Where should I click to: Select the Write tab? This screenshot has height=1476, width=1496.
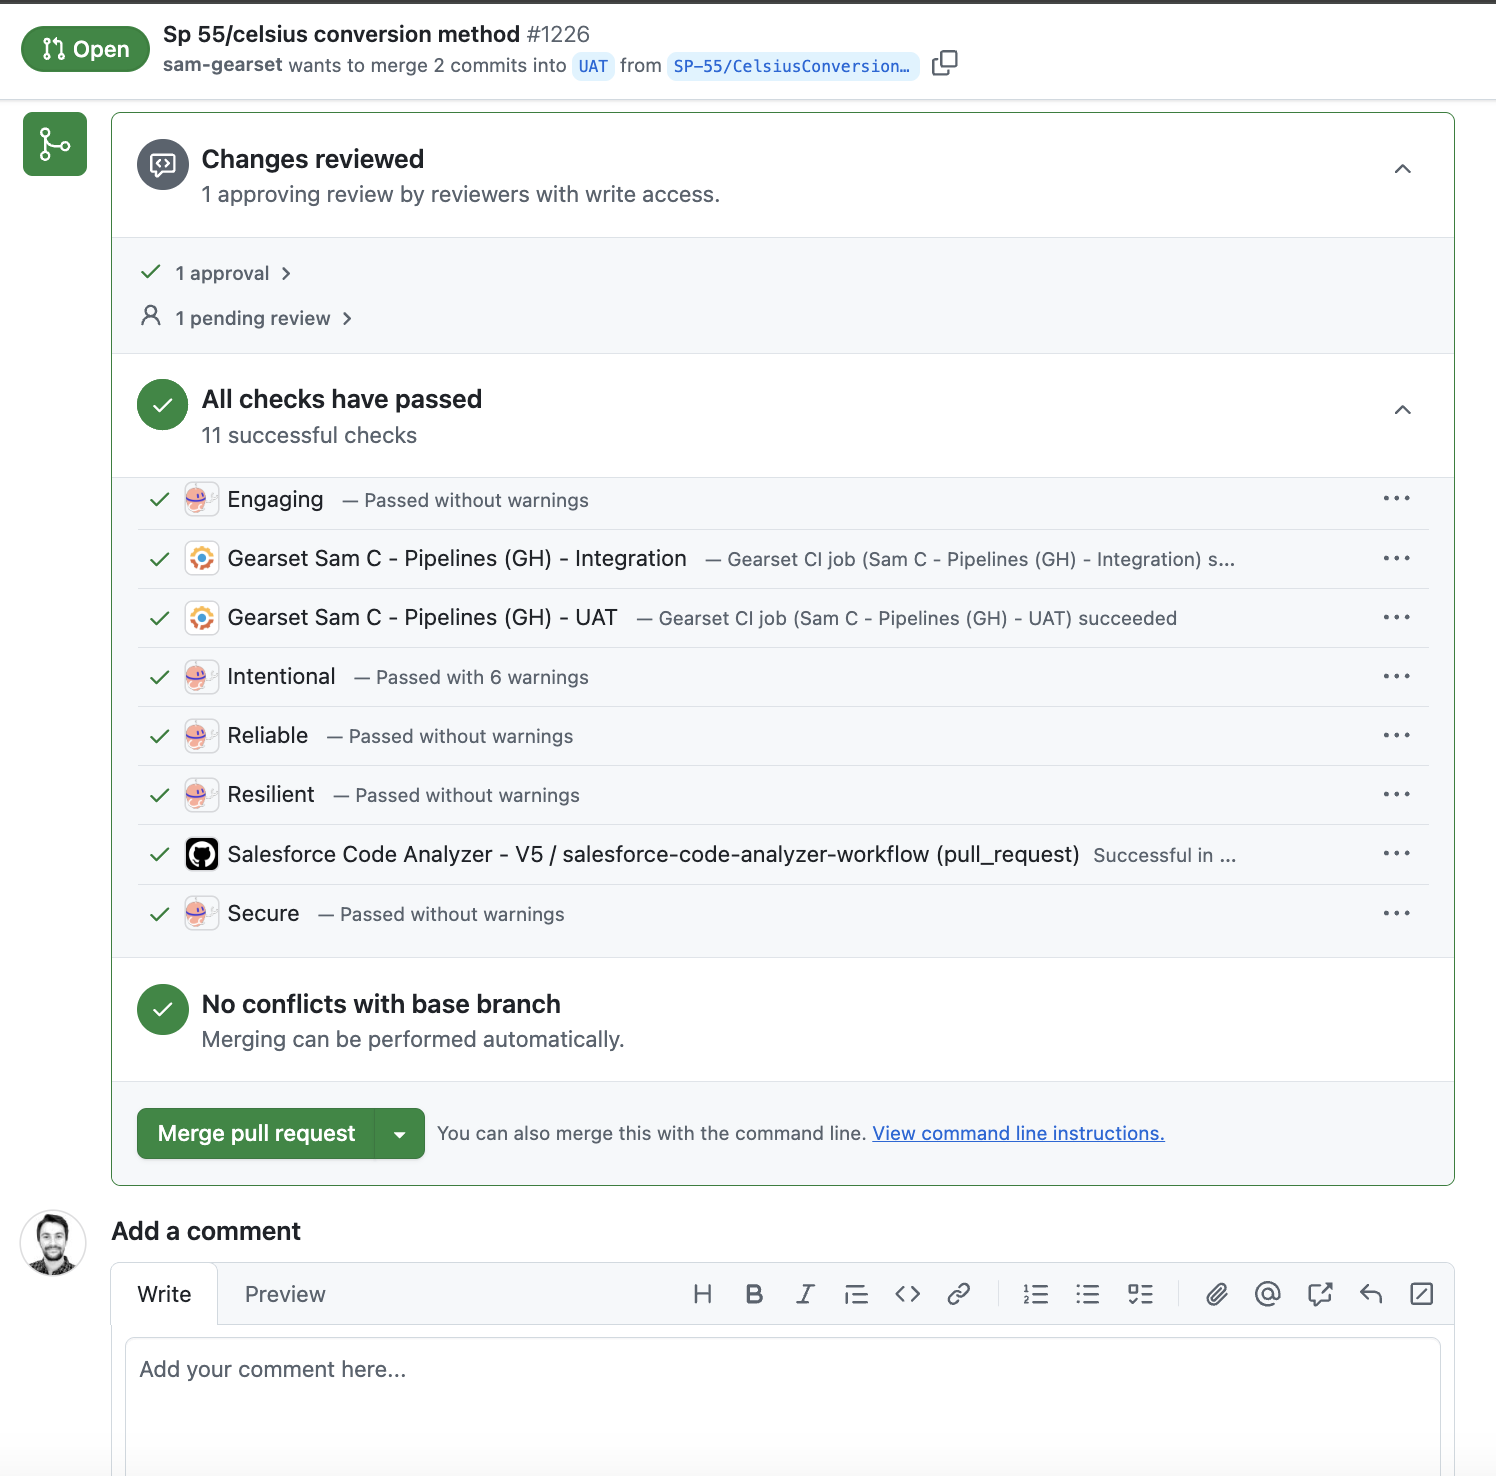(164, 1294)
